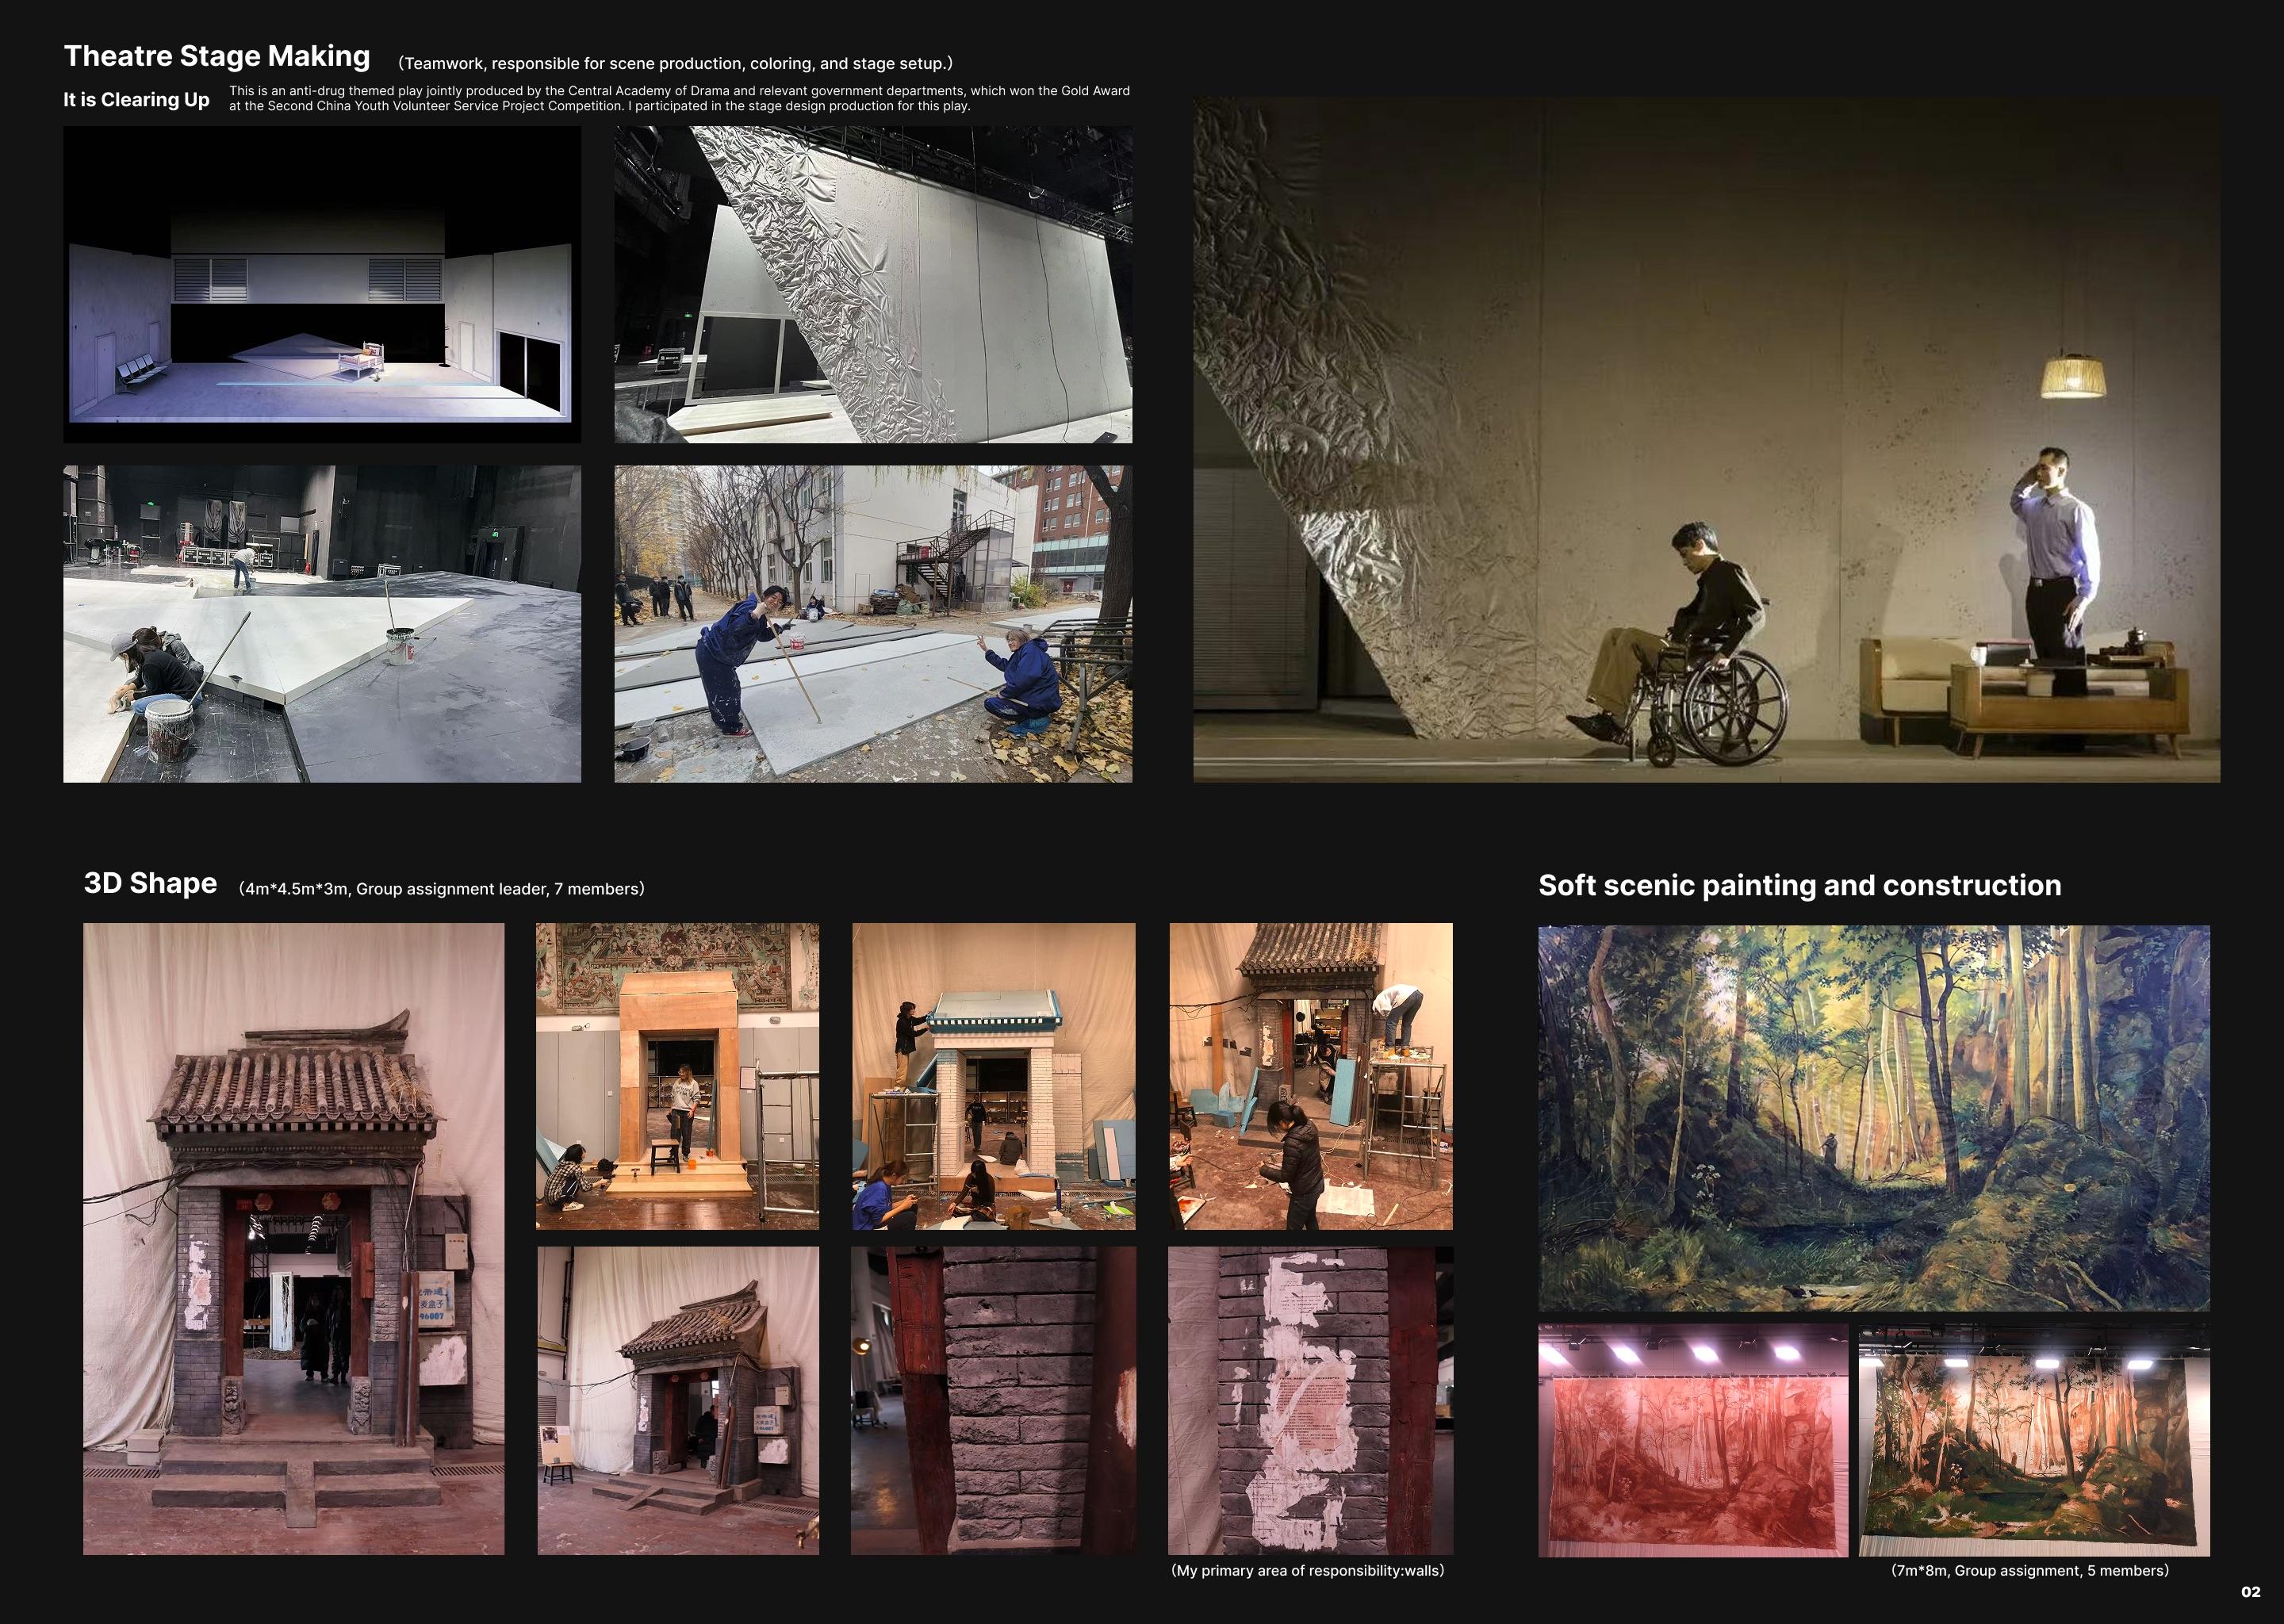This screenshot has width=2284, height=1624.
Task: Open the large finished gate photo
Action: tap(294, 1238)
